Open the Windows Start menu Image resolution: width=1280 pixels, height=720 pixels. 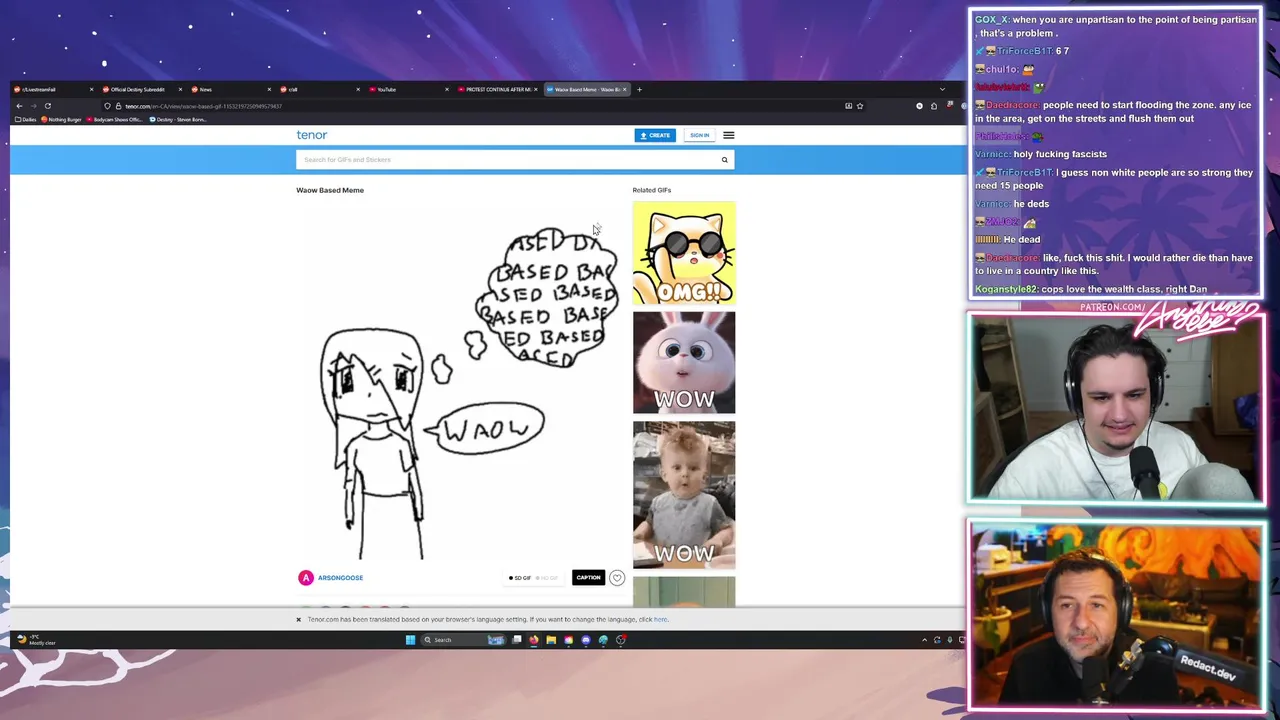click(410, 640)
